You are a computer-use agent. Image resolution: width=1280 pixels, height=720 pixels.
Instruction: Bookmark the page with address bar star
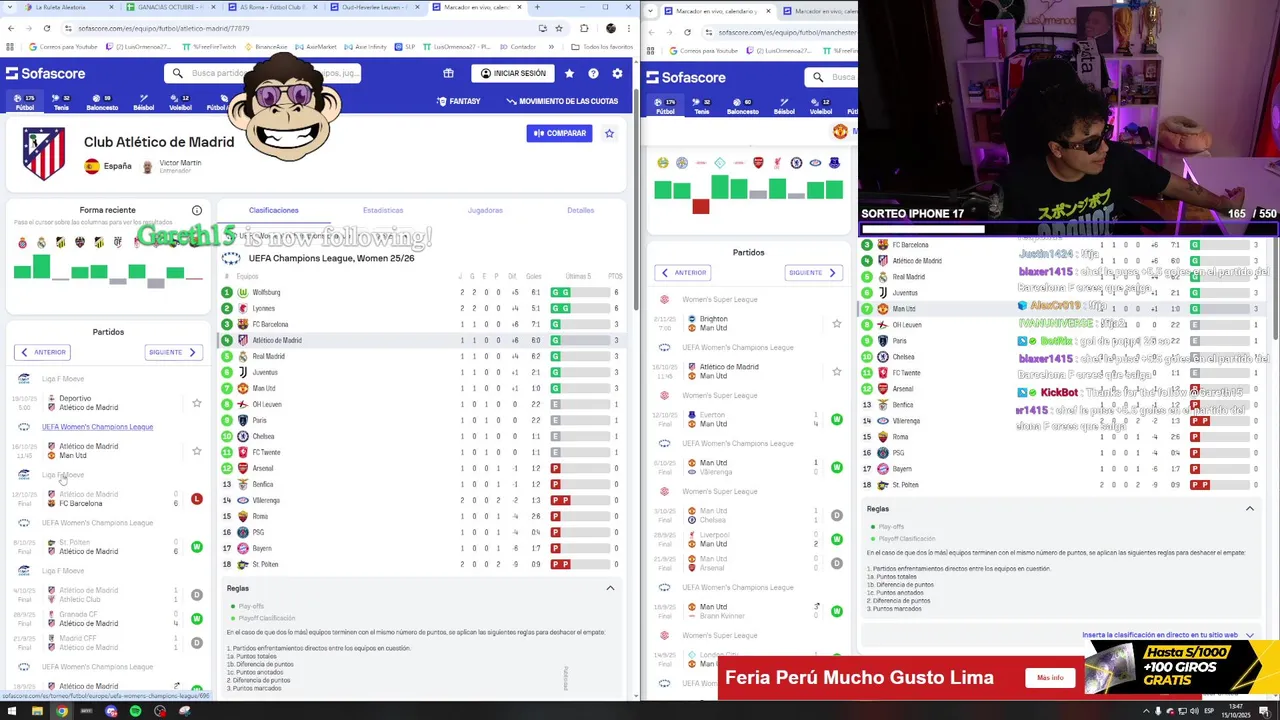coord(559,28)
